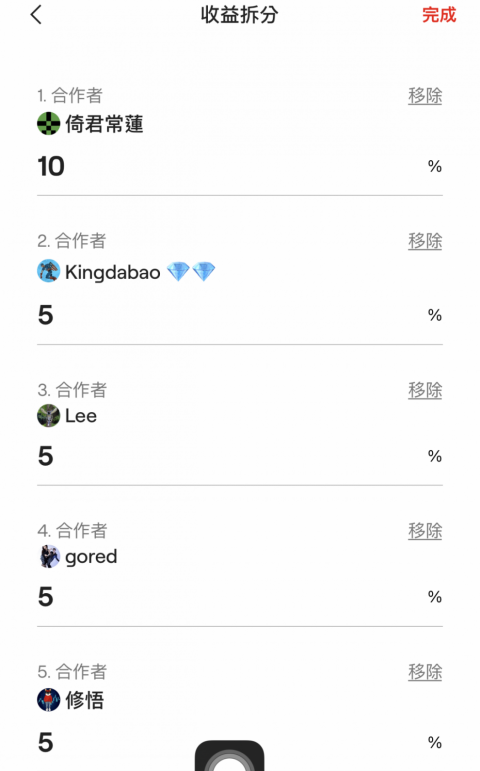Edit gored's 5 percent share field
The image size is (480, 771).
(x=240, y=596)
